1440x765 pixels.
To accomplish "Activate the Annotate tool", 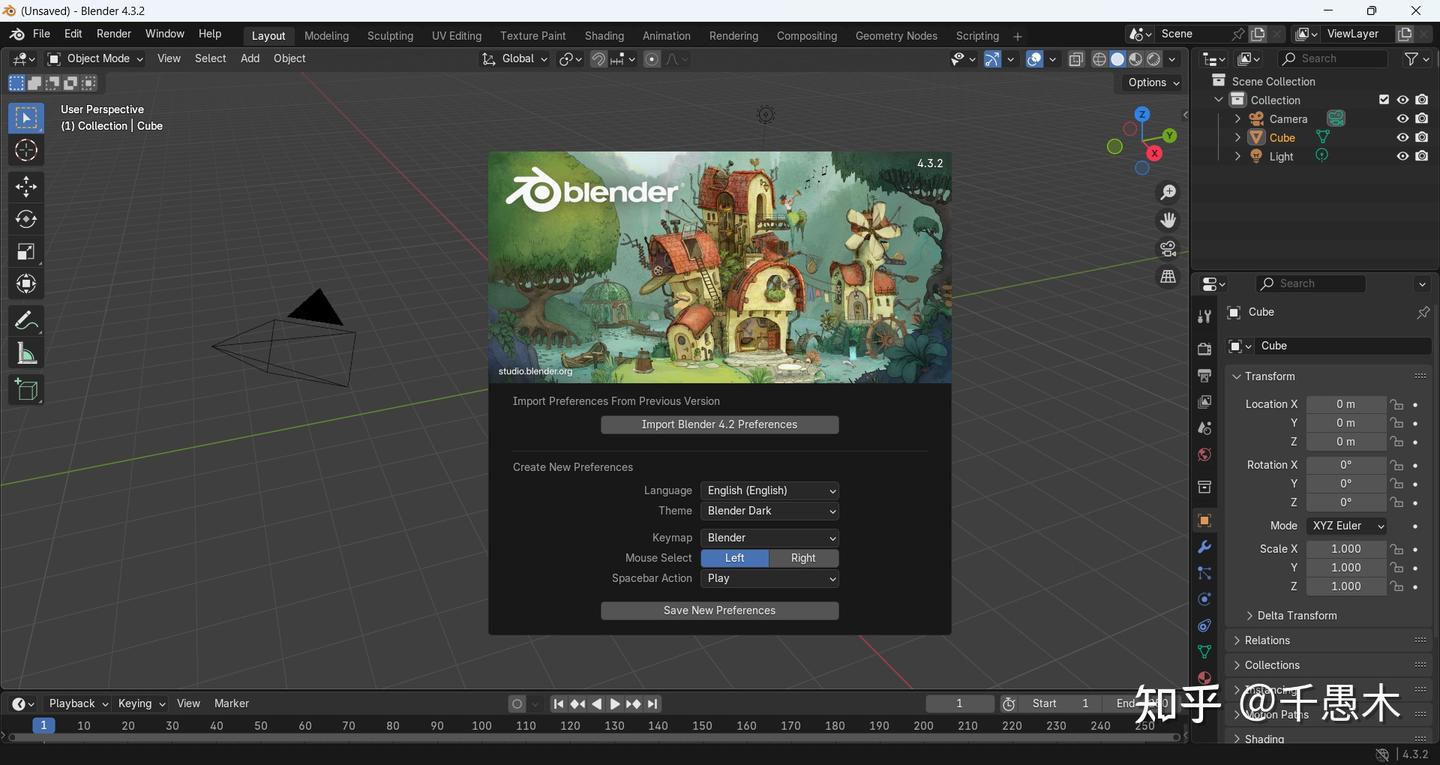I will pos(26,319).
